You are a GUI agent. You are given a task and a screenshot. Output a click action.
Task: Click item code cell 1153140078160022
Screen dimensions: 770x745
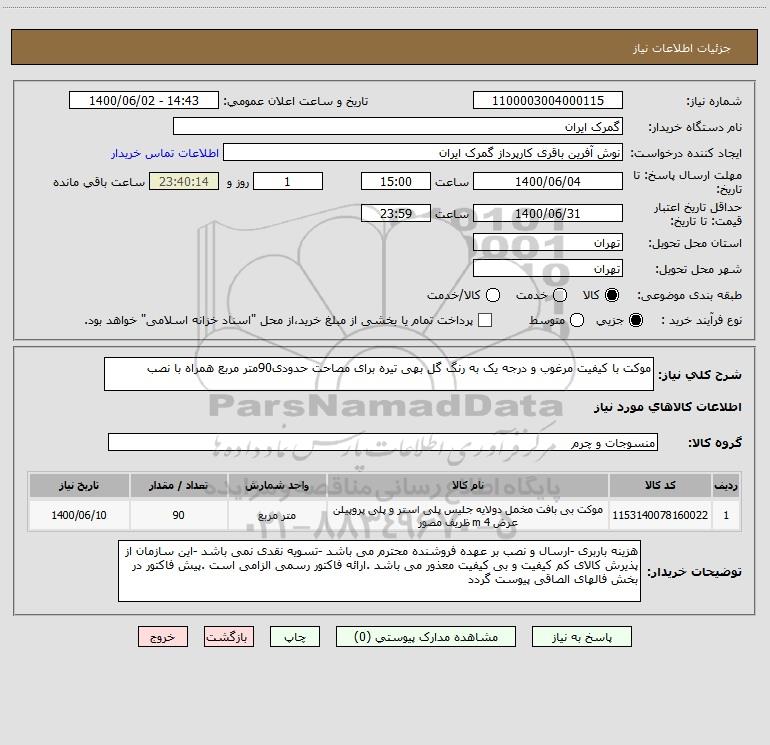tap(660, 515)
